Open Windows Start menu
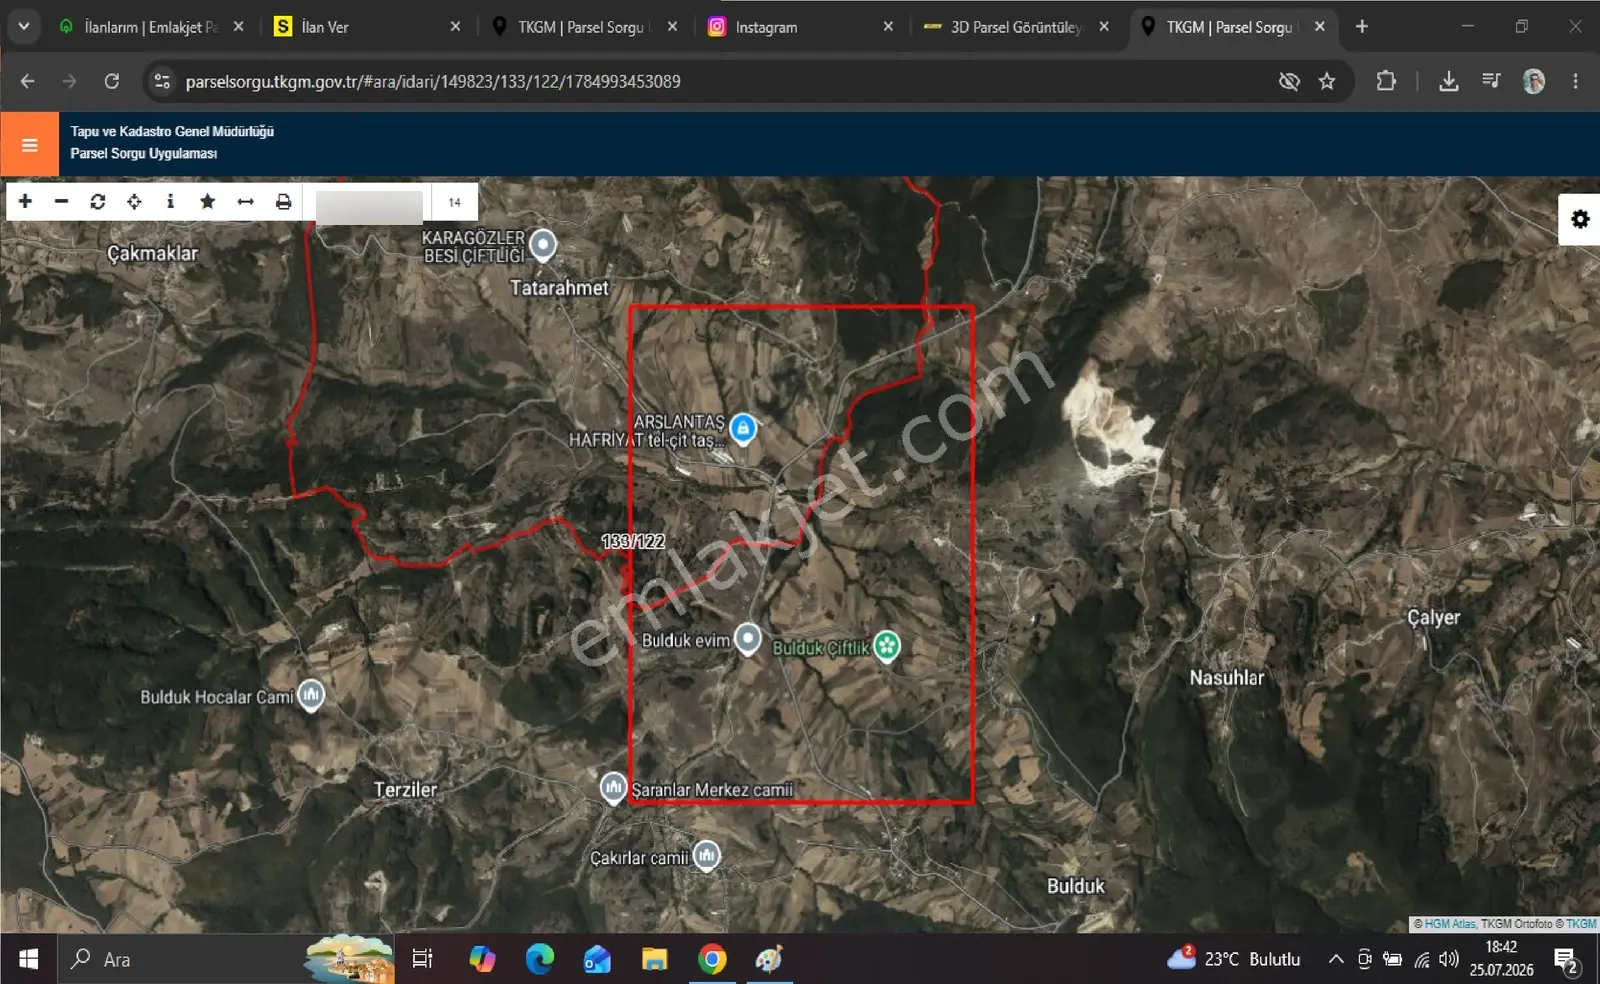 (28, 959)
